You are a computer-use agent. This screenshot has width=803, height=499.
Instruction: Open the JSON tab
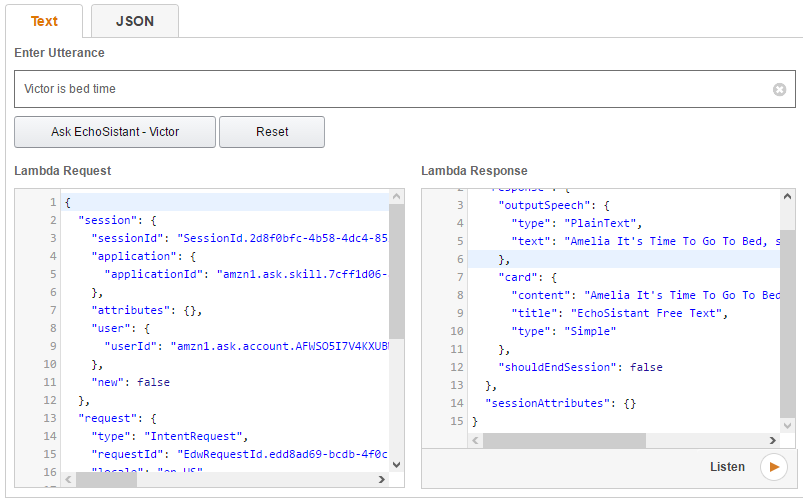[x=135, y=21]
